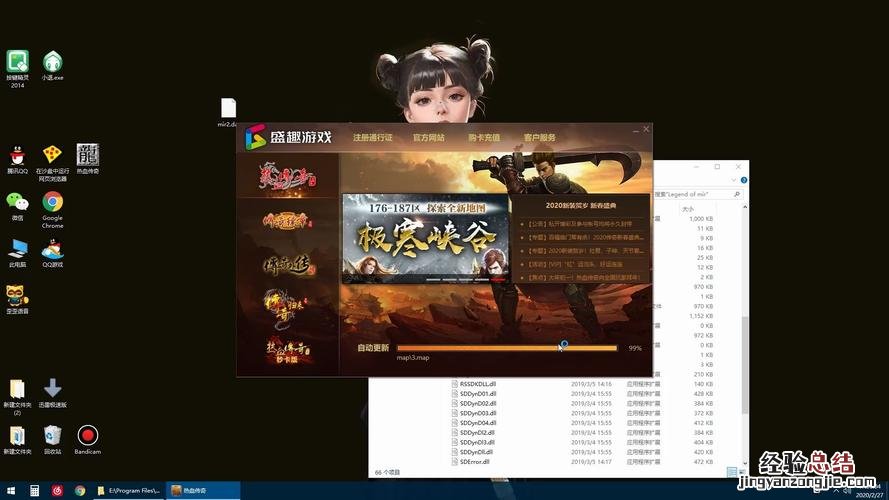Select the Bandicam recorder desktop icon

pyautogui.click(x=88, y=436)
